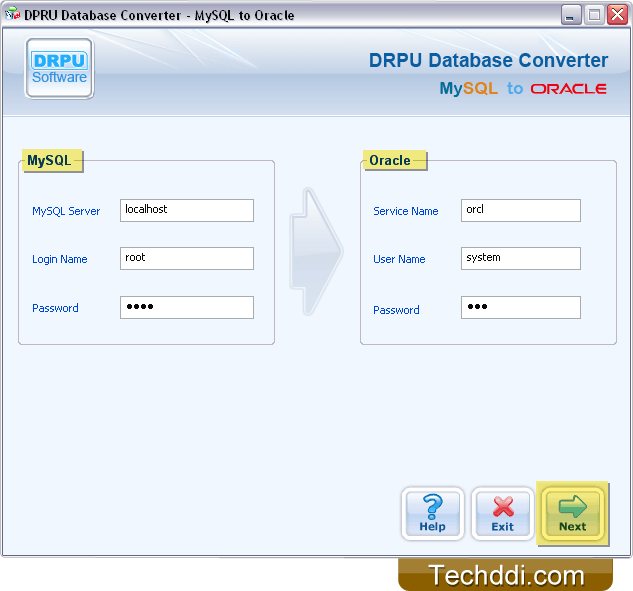Click the "Login Name" label text
The height and width of the screenshot is (591, 633).
[x=60, y=259]
